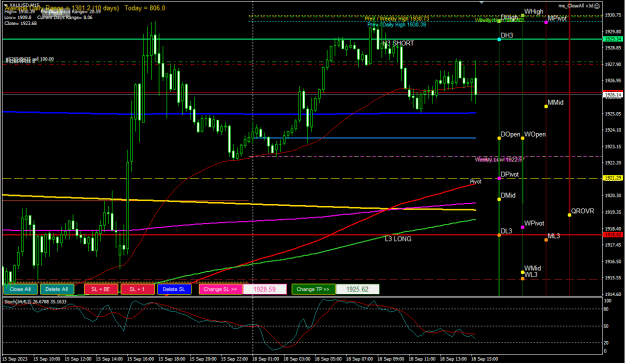Click the chart shift triangle on the top edge
Image resolution: width=625 pixels, height=363 pixels.
coord(482,2)
